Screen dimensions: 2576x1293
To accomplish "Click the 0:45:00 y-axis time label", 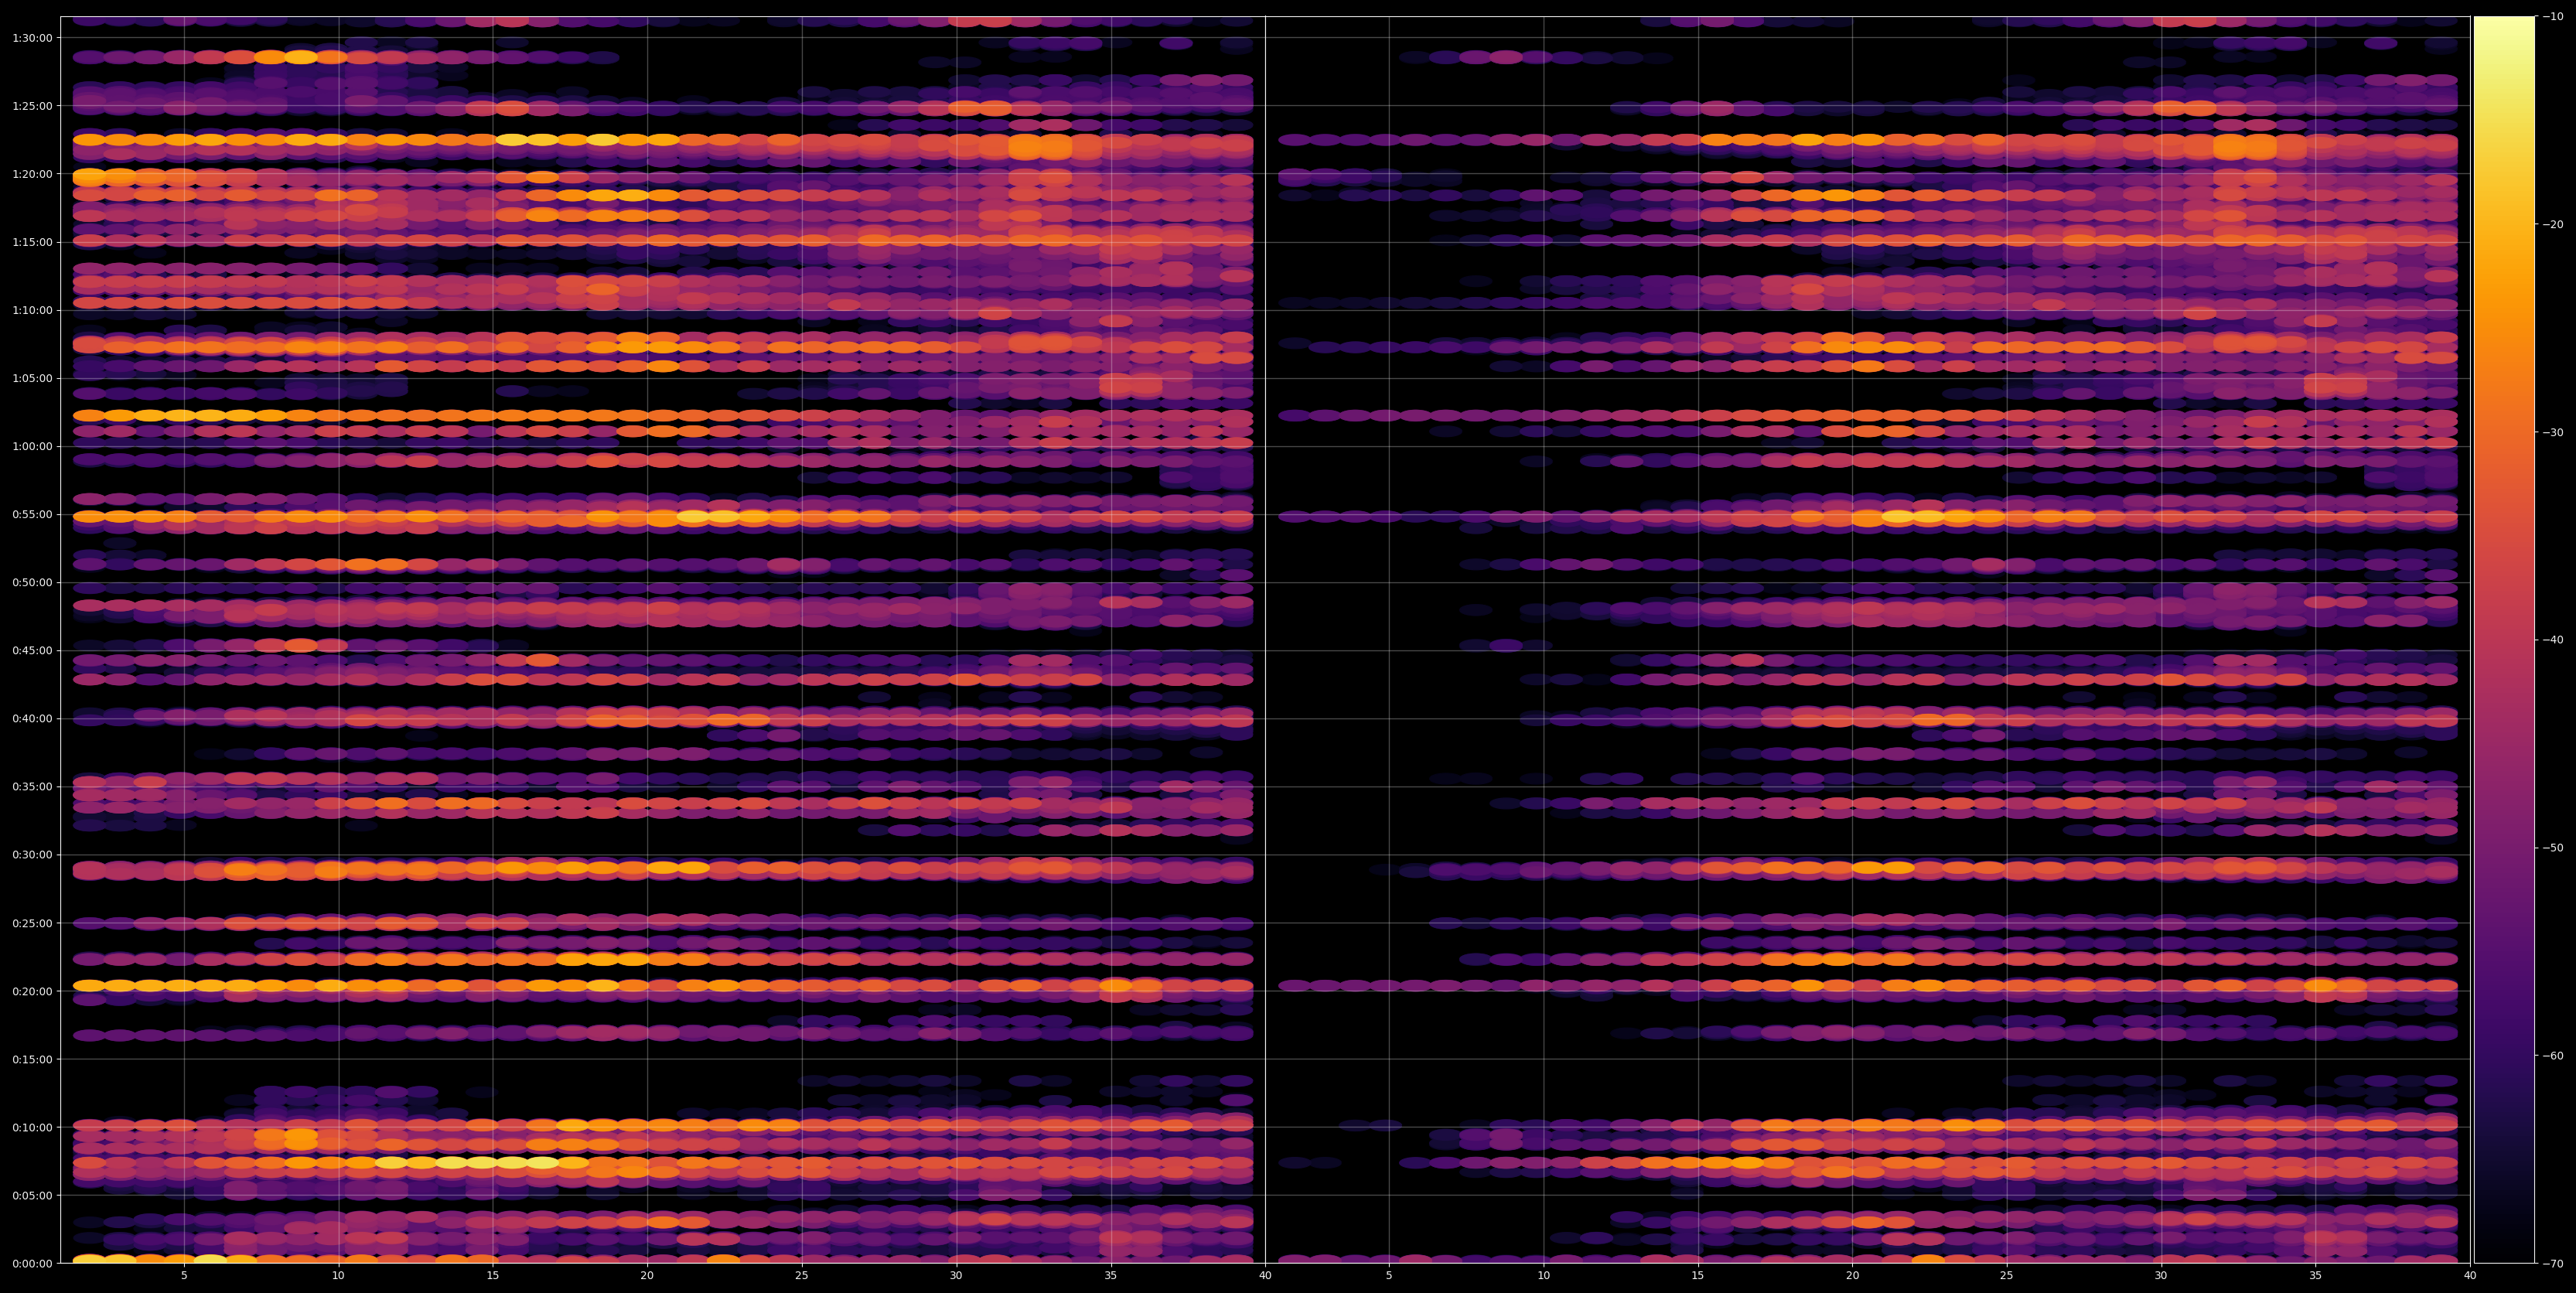I will [32, 650].
